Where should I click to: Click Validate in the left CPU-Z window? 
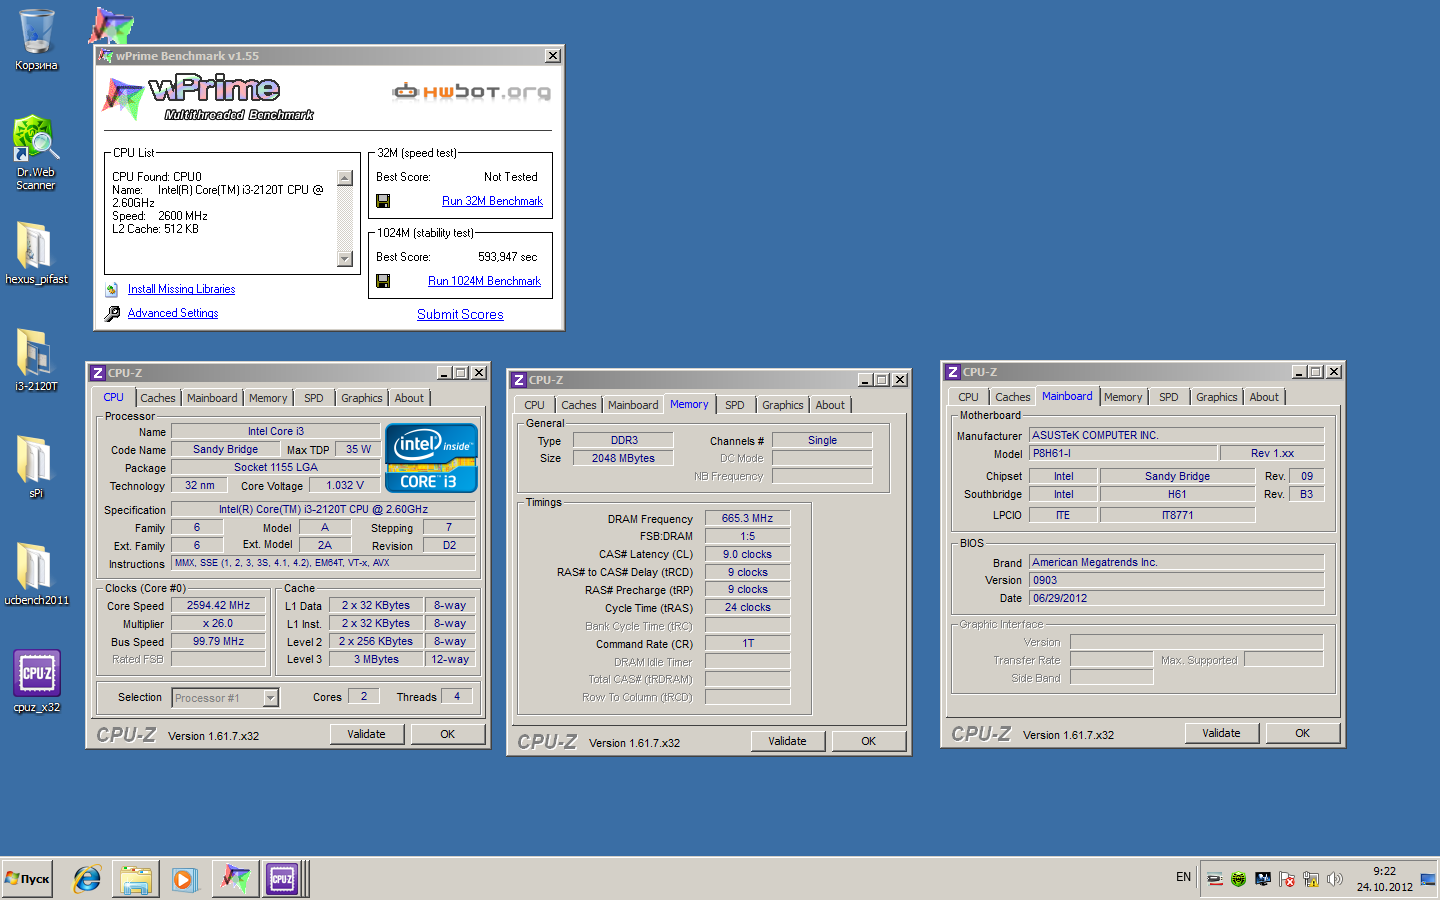[366, 734]
